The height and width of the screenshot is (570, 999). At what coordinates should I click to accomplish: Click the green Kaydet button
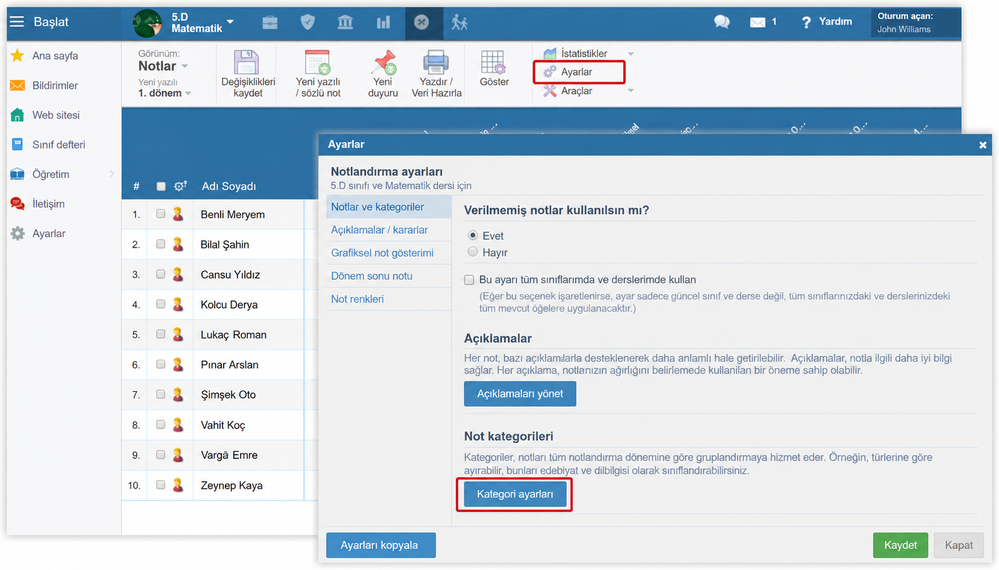coord(900,545)
